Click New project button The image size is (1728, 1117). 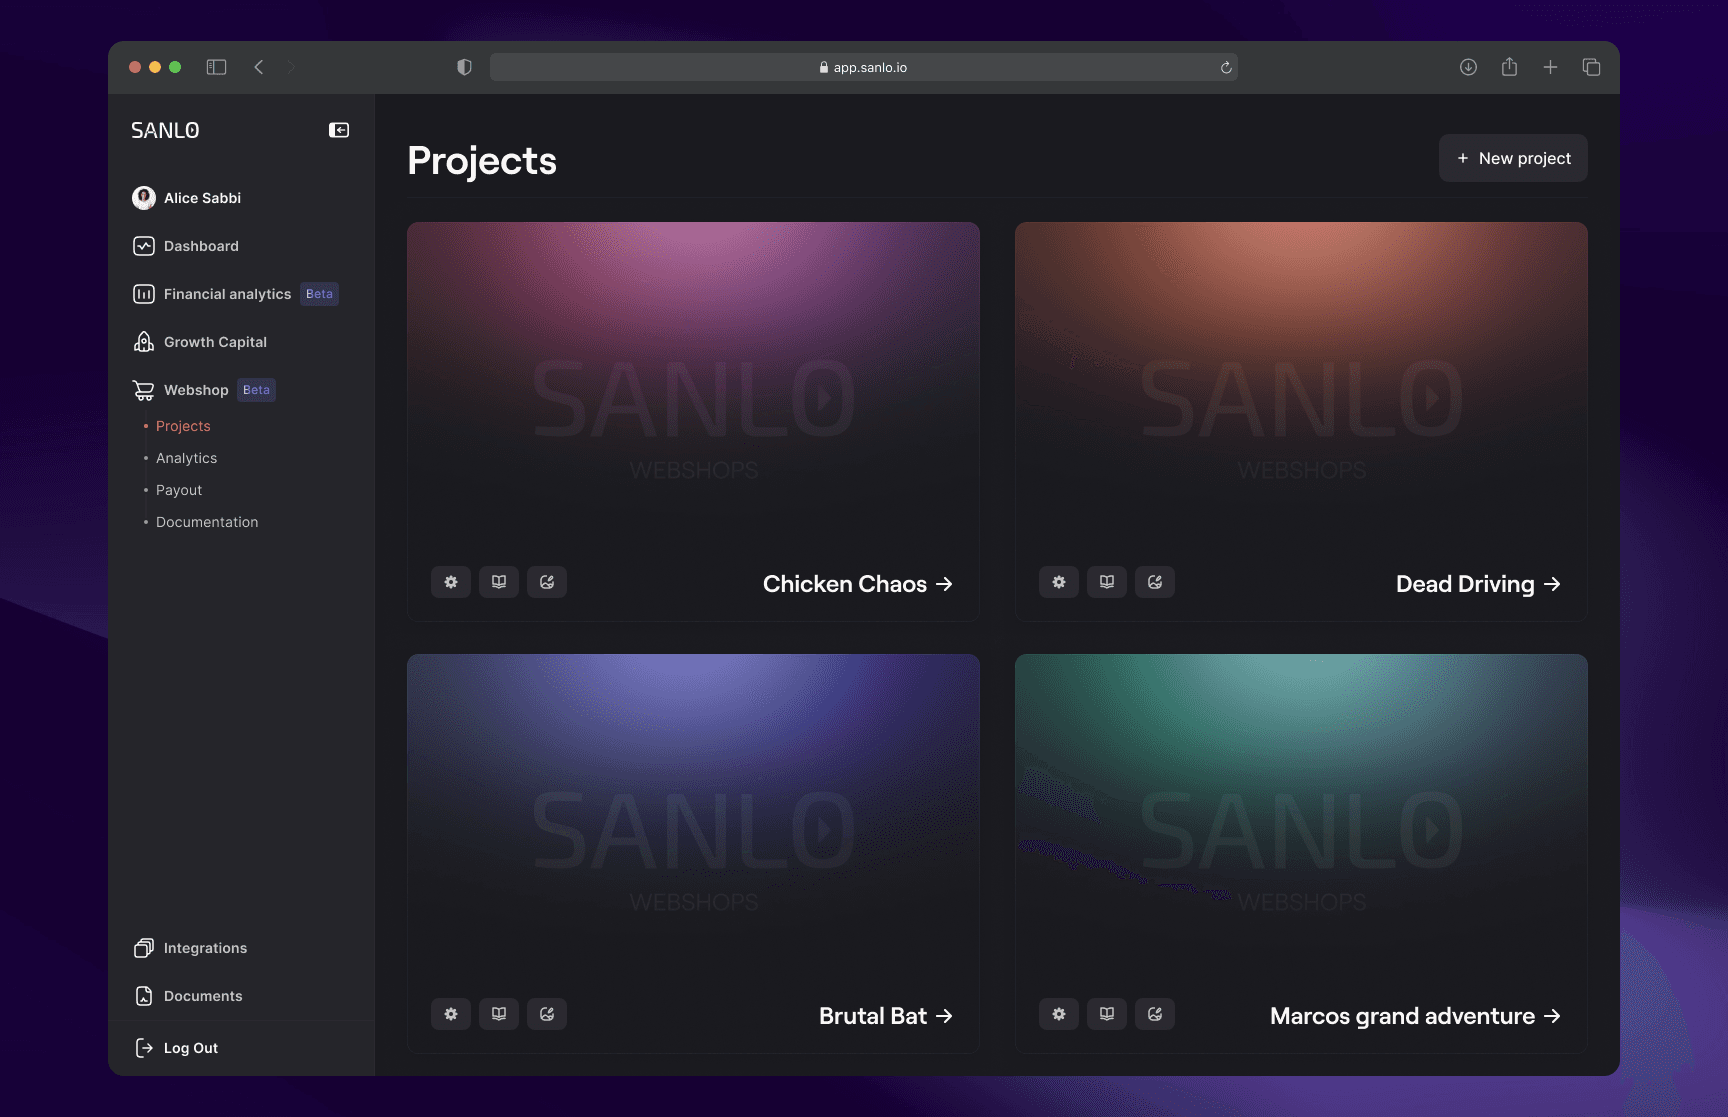1513,158
